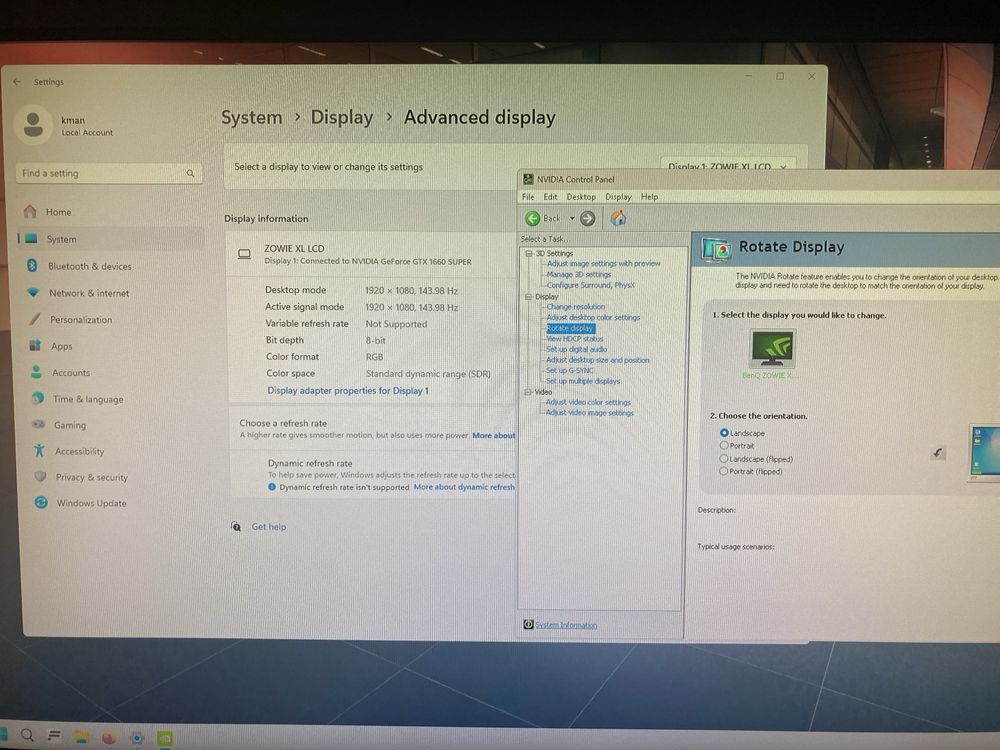Open File Explorer from the taskbar
This screenshot has width=1000, height=750.
81,737
